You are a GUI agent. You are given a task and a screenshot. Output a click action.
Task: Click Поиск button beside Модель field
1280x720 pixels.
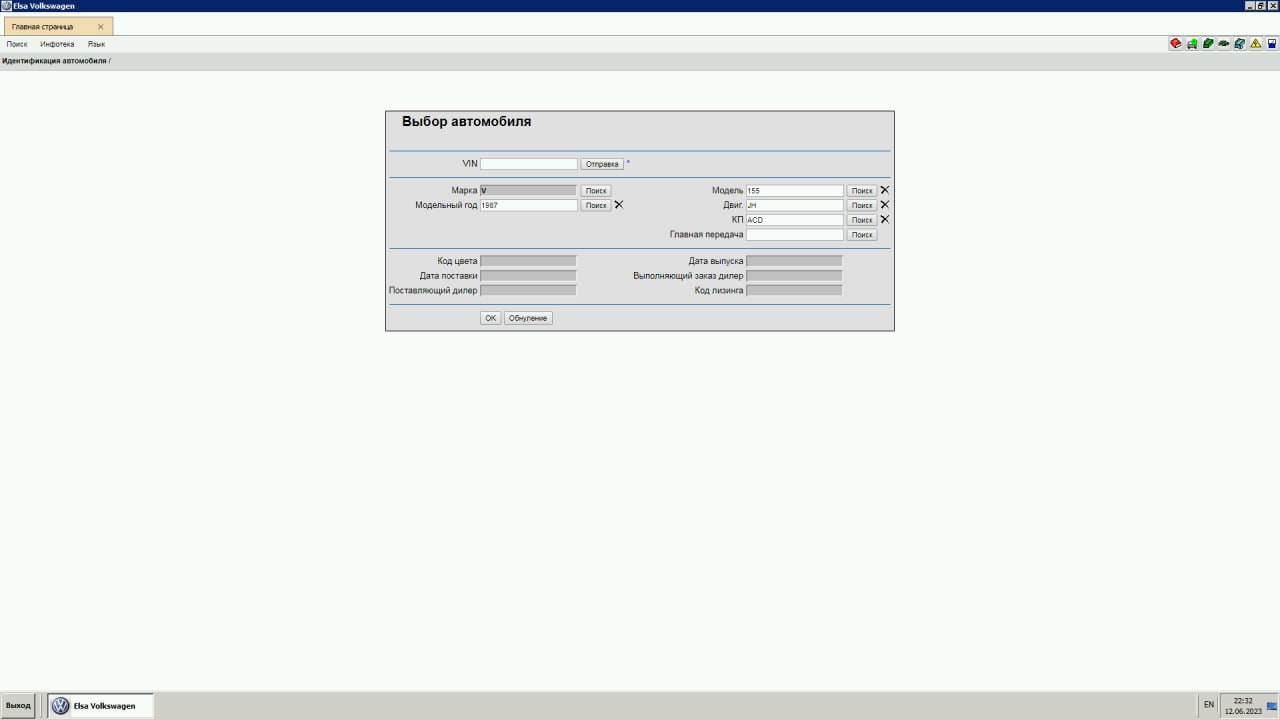pyautogui.click(x=862, y=191)
